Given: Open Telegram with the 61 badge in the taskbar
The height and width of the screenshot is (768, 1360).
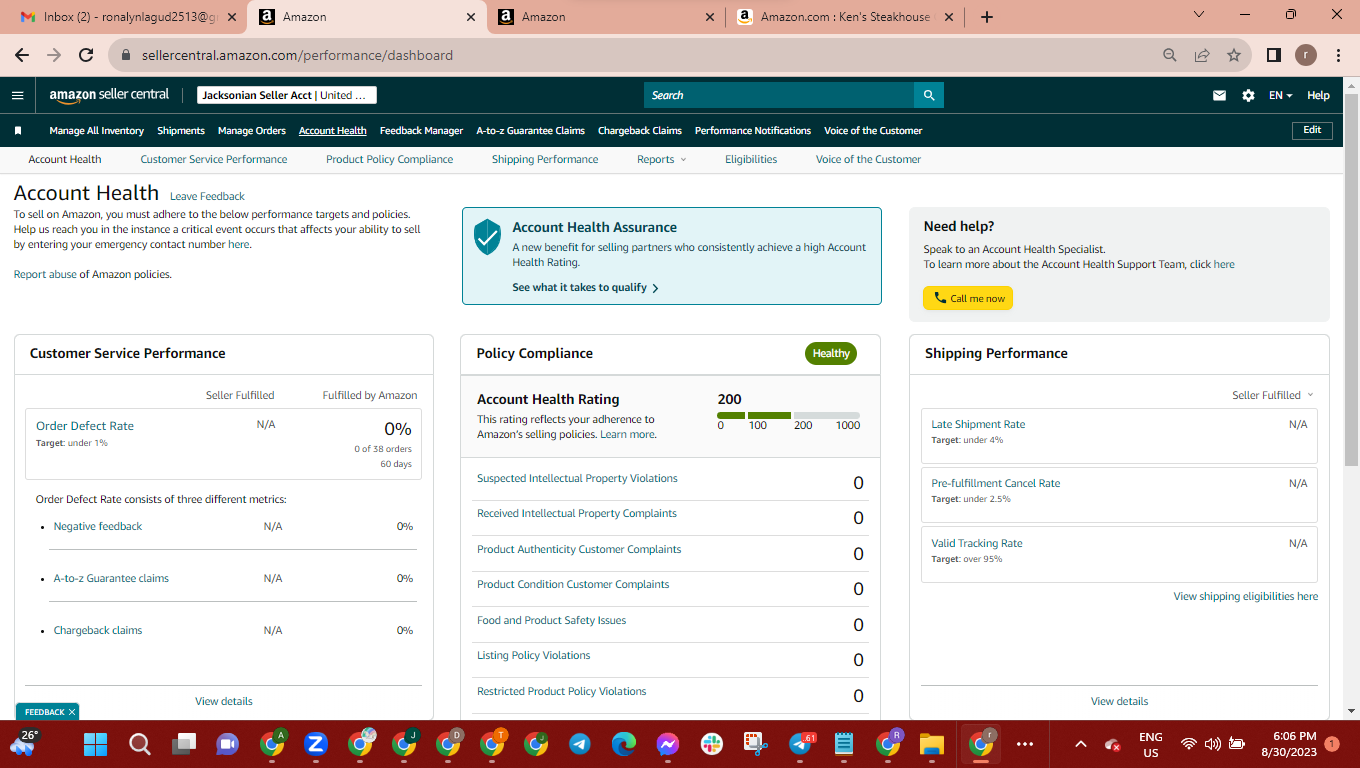Looking at the screenshot, I should [x=801, y=744].
